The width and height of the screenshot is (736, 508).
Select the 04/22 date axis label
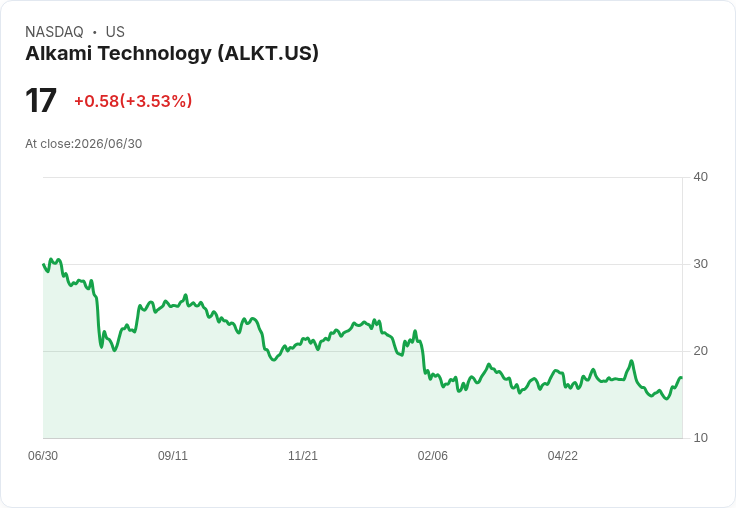tap(563, 456)
